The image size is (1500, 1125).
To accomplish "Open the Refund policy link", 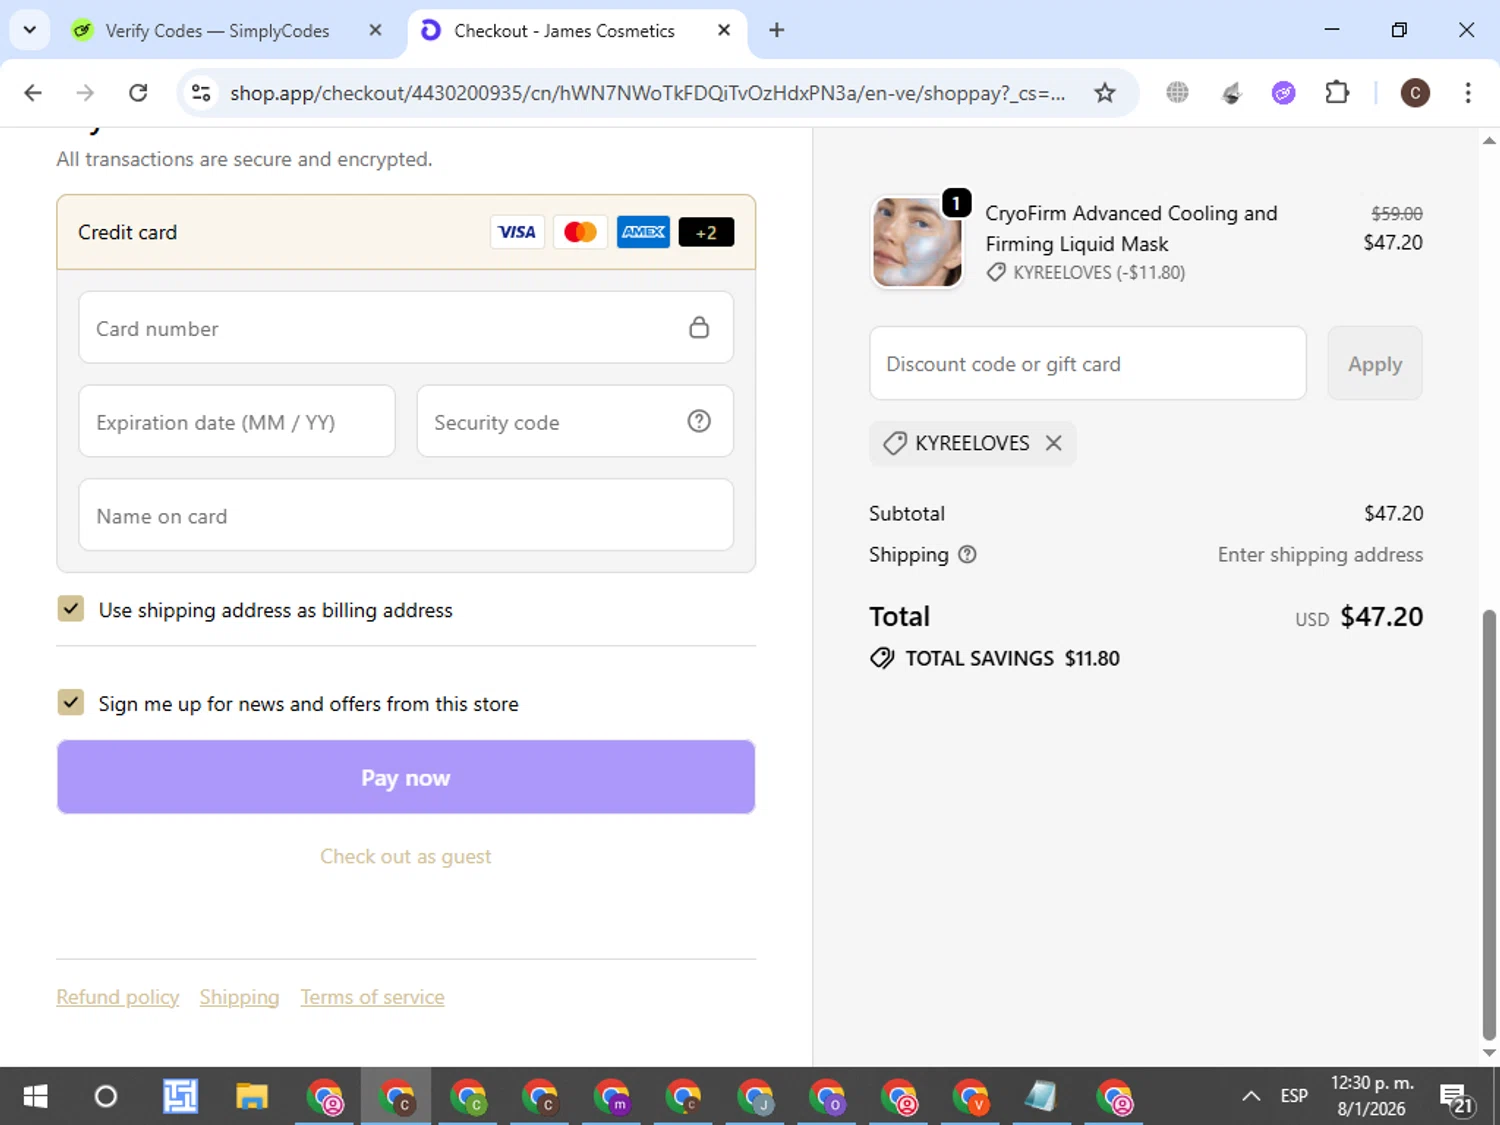I will (x=118, y=997).
